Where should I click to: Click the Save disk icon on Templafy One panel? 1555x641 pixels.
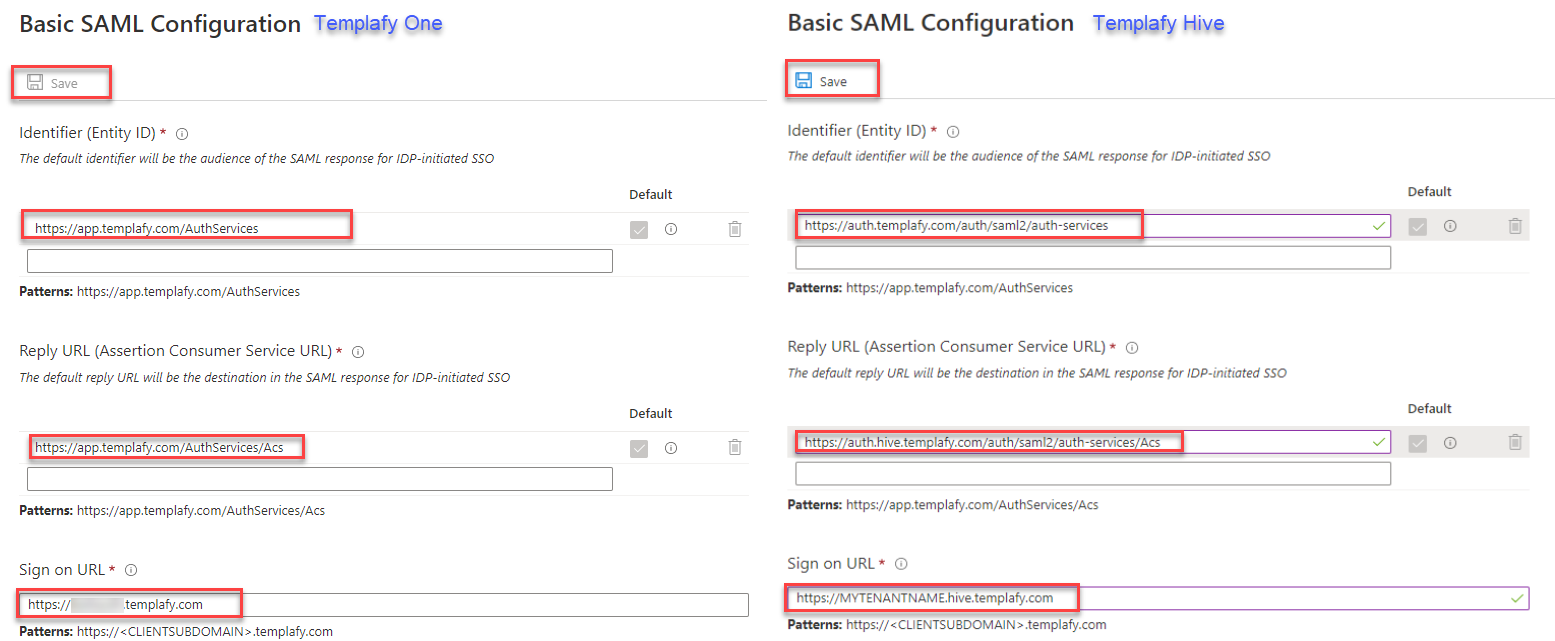pos(37,83)
